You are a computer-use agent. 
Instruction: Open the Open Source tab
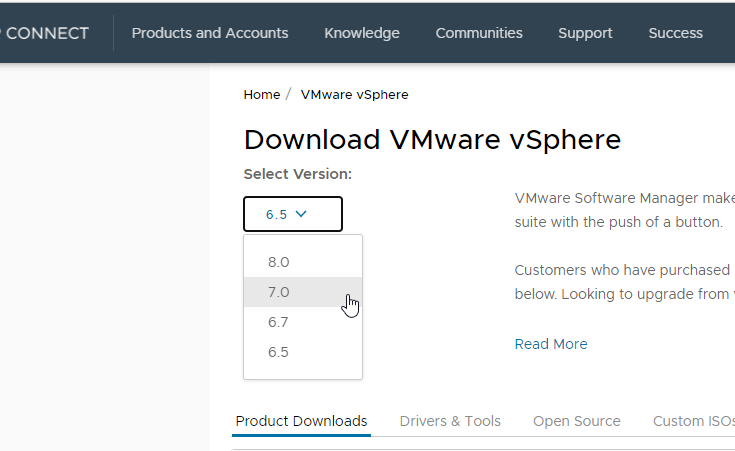[577, 421]
